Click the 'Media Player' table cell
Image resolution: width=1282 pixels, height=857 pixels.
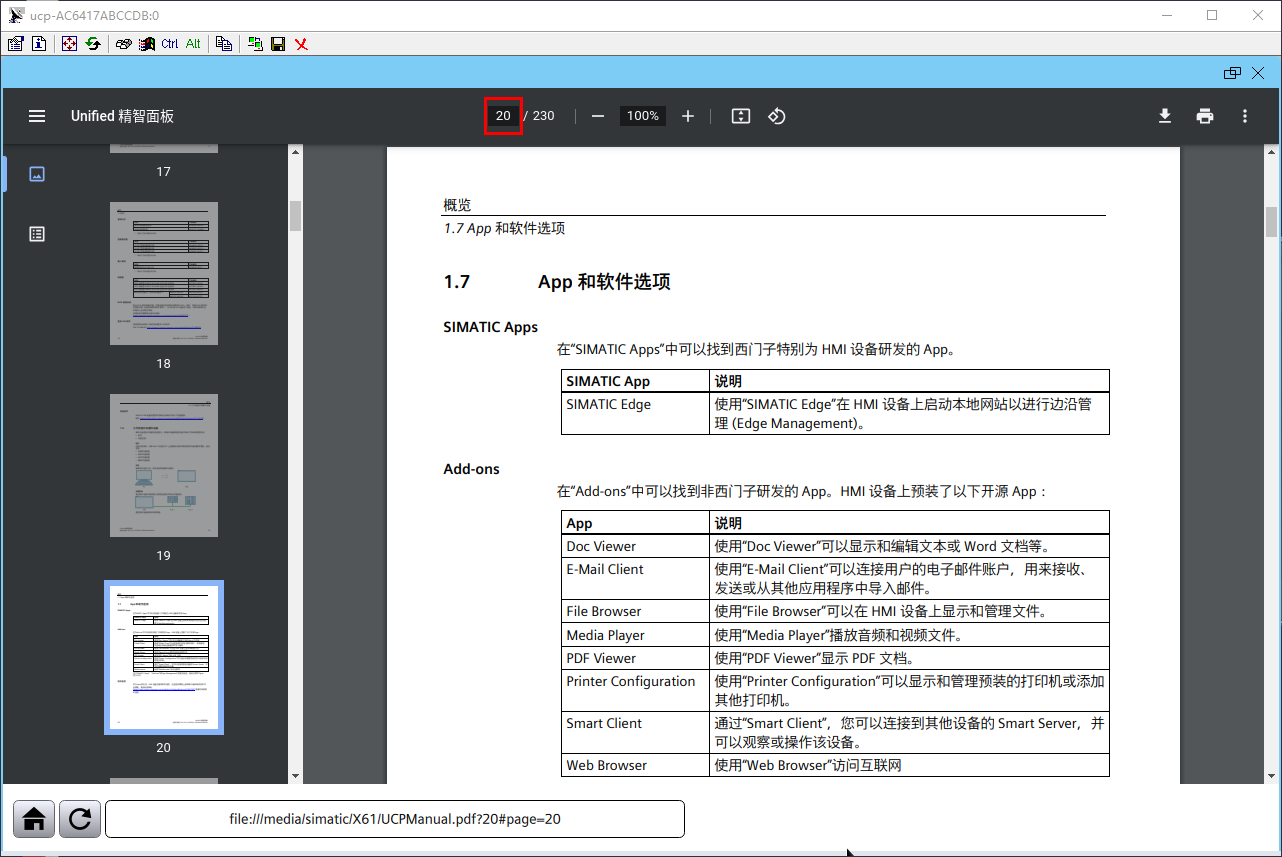coord(636,635)
